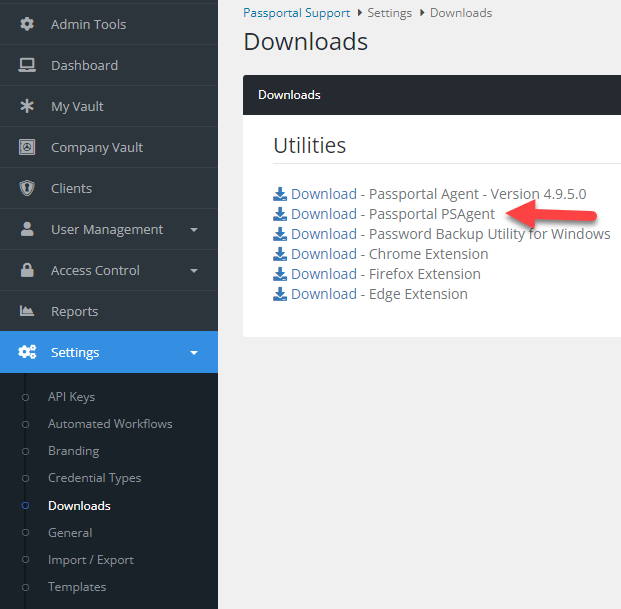Viewport: 621px width, 609px height.
Task: Open Branding settings page
Action: tap(74, 451)
